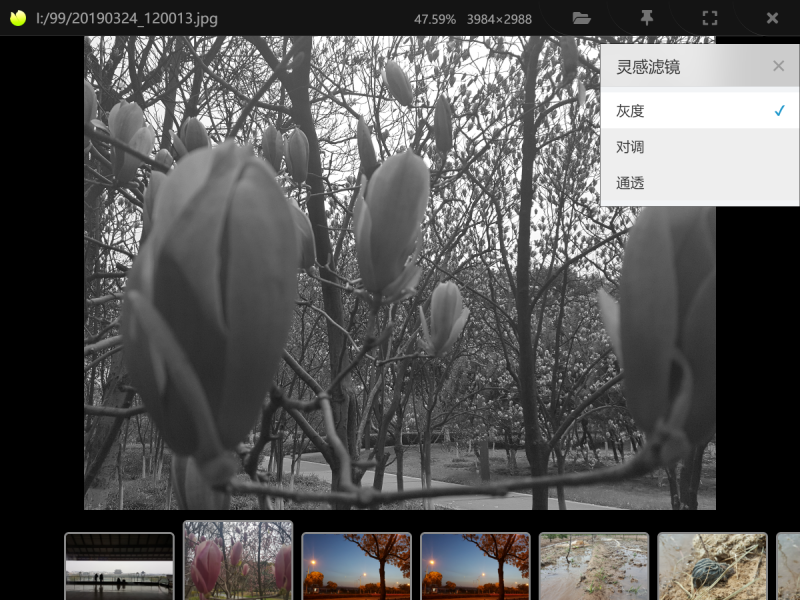Click the grayscale magnolia main image
The height and width of the screenshot is (600, 800).
399,272
